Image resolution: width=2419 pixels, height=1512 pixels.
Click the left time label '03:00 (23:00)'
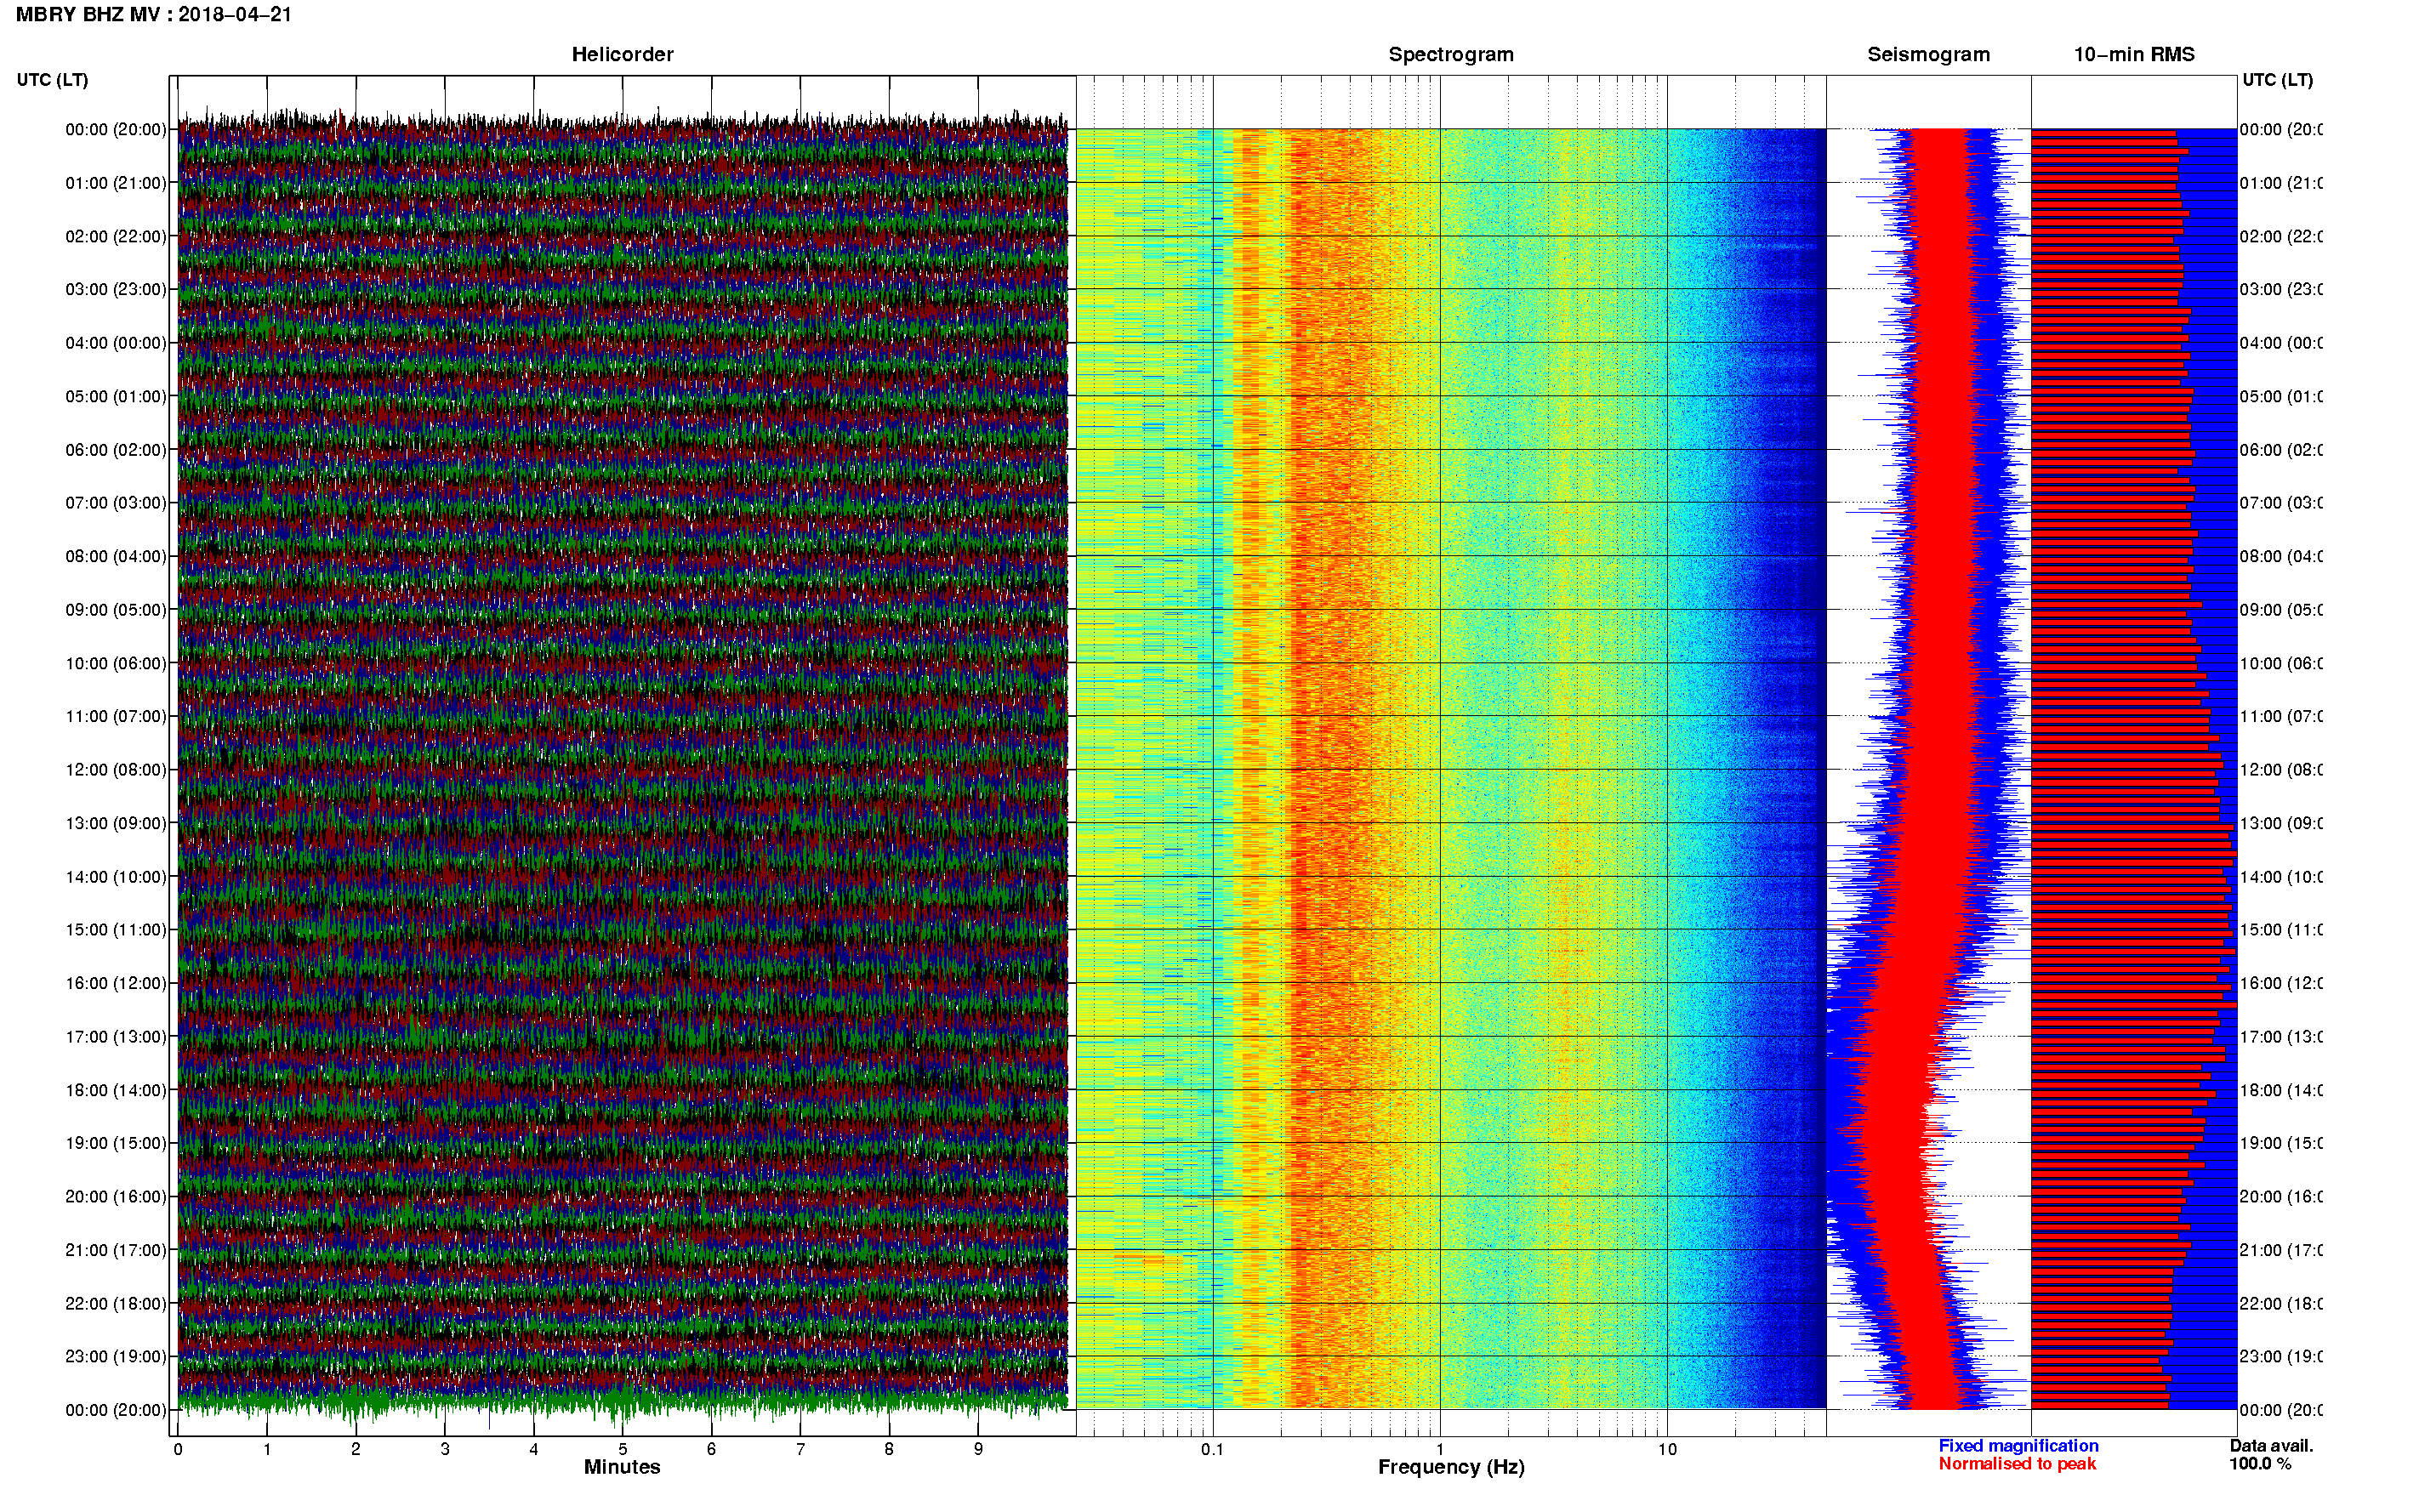[x=116, y=289]
